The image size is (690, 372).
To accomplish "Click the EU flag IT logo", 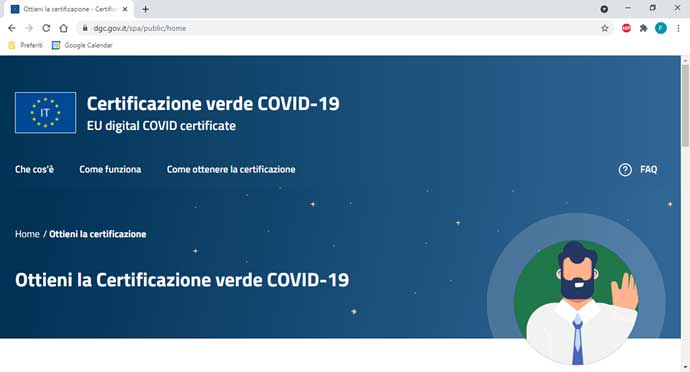I will [45, 113].
